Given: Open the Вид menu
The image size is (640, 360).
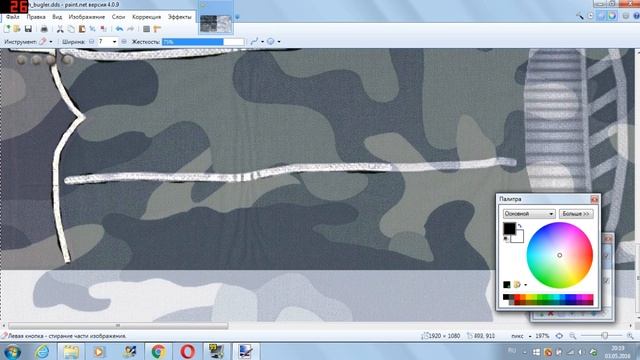Looking at the screenshot, I should (x=57, y=17).
